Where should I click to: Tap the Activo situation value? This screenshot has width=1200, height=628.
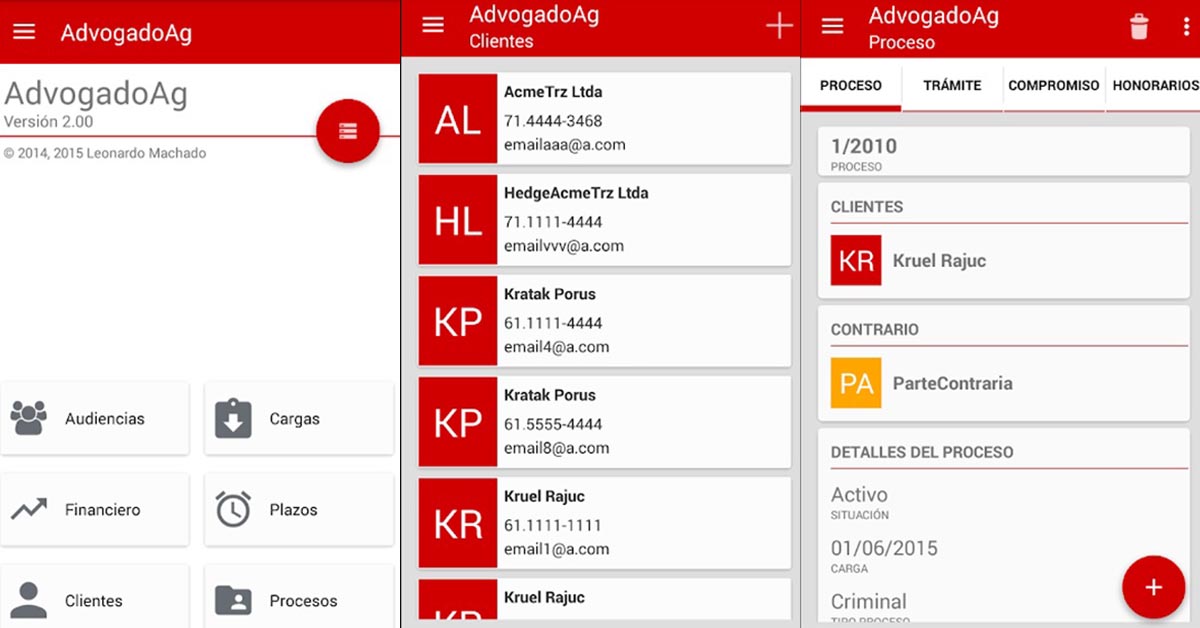tap(859, 494)
